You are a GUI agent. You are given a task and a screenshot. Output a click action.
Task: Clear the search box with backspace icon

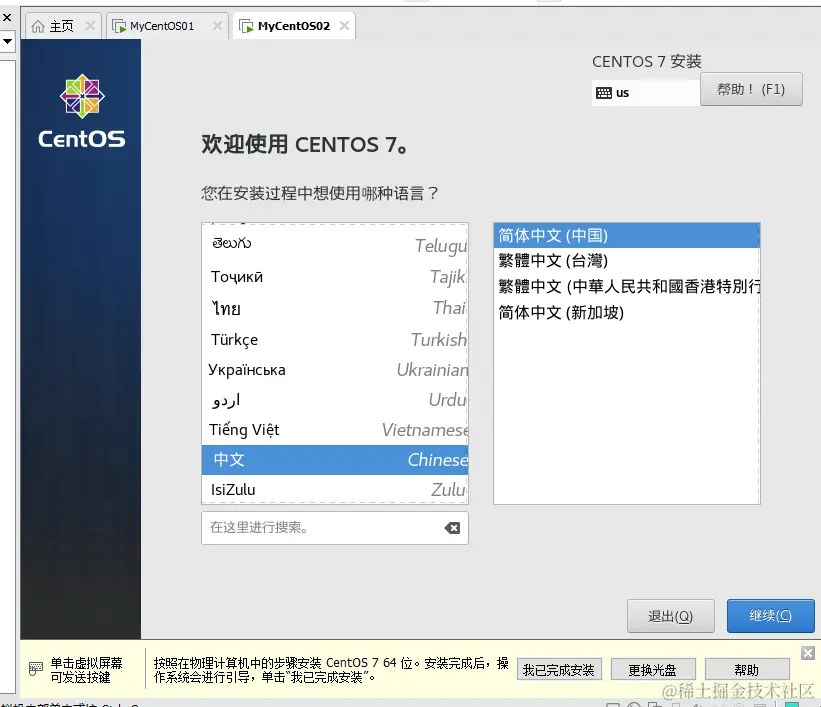452,528
